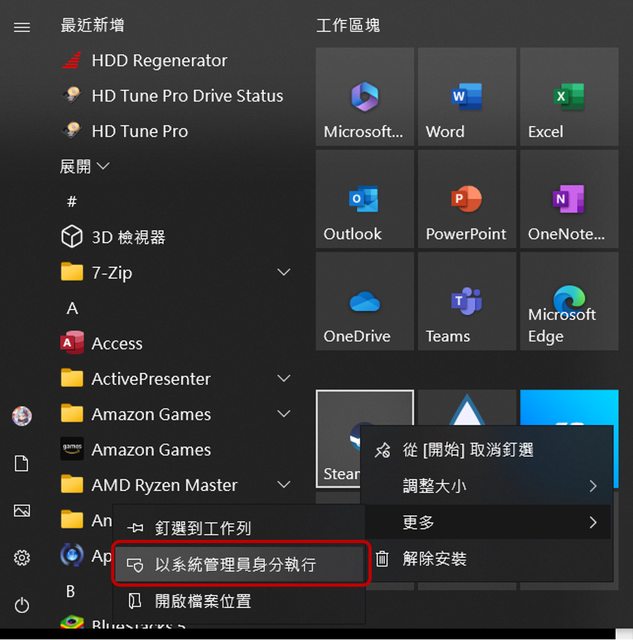The height and width of the screenshot is (640, 633).
Task: Open the Microsoft Edge tile
Action: click(569, 301)
